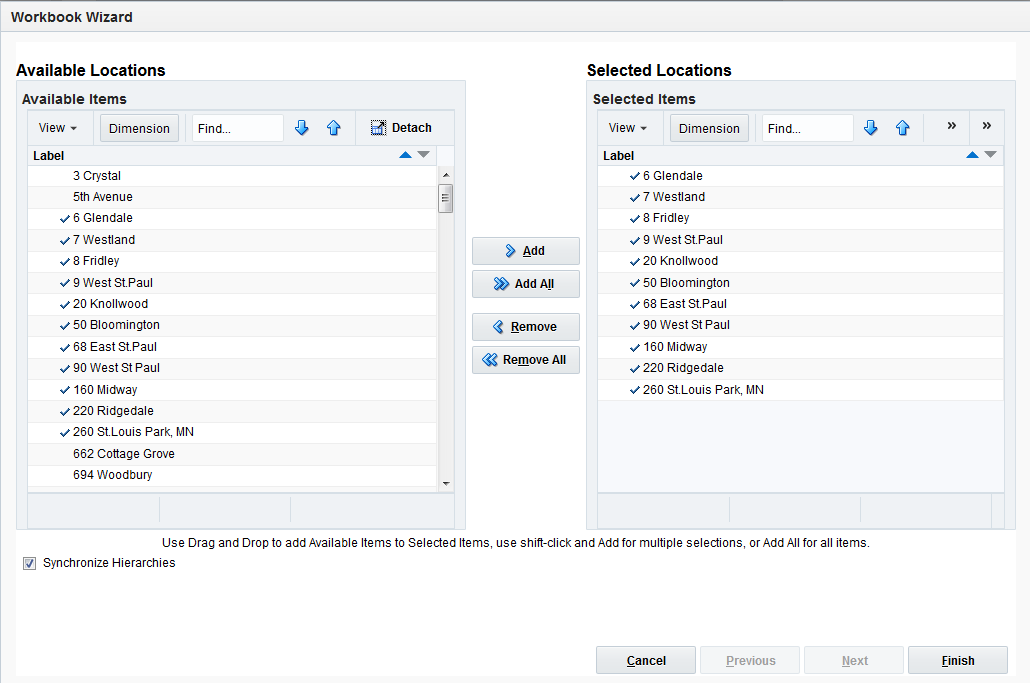Select 7 Westland in Available Items
The width and height of the screenshot is (1030, 683).
tap(233, 240)
